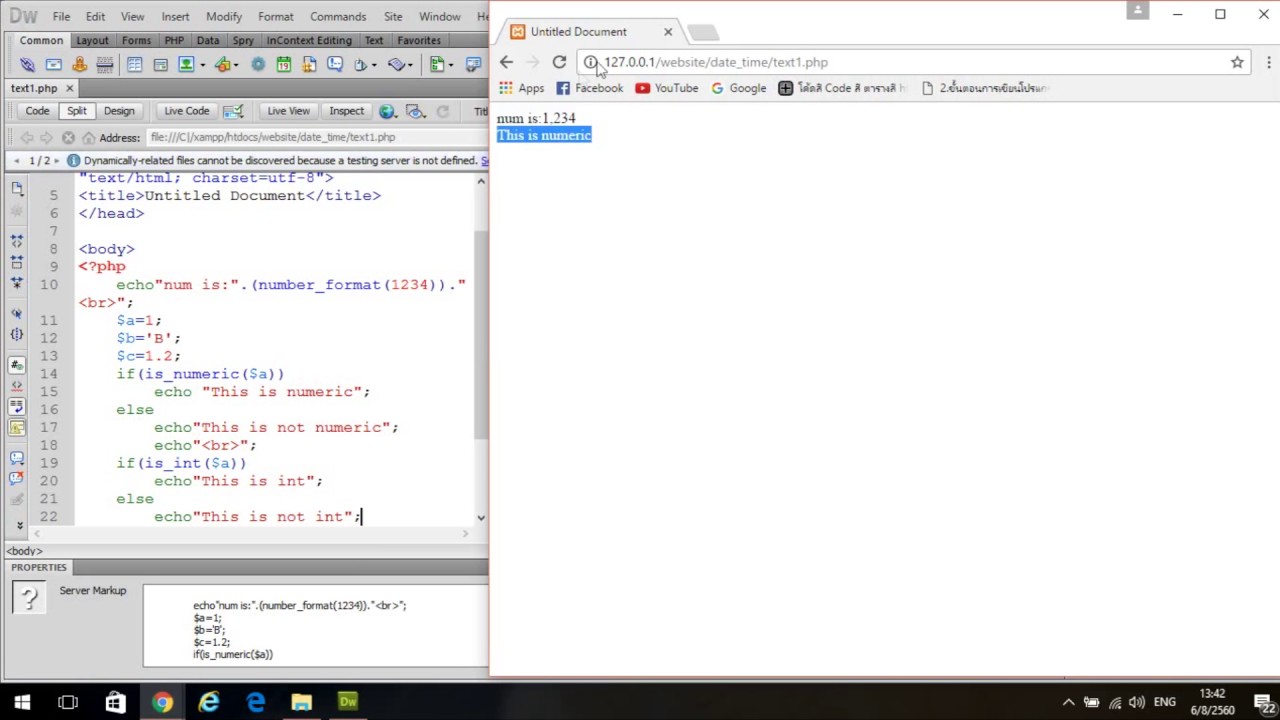The height and width of the screenshot is (720, 1280).
Task: Open the Modify menu
Action: [224, 16]
